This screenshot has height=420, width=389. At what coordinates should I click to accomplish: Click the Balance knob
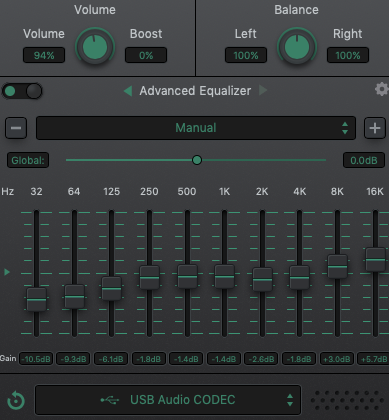[297, 47]
